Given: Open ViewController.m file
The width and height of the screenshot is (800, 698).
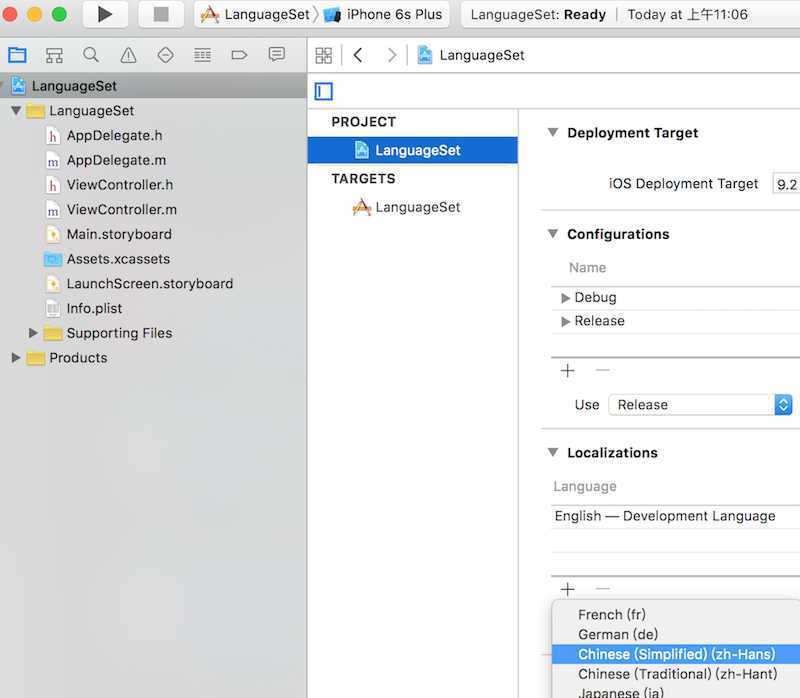Looking at the screenshot, I should (121, 210).
